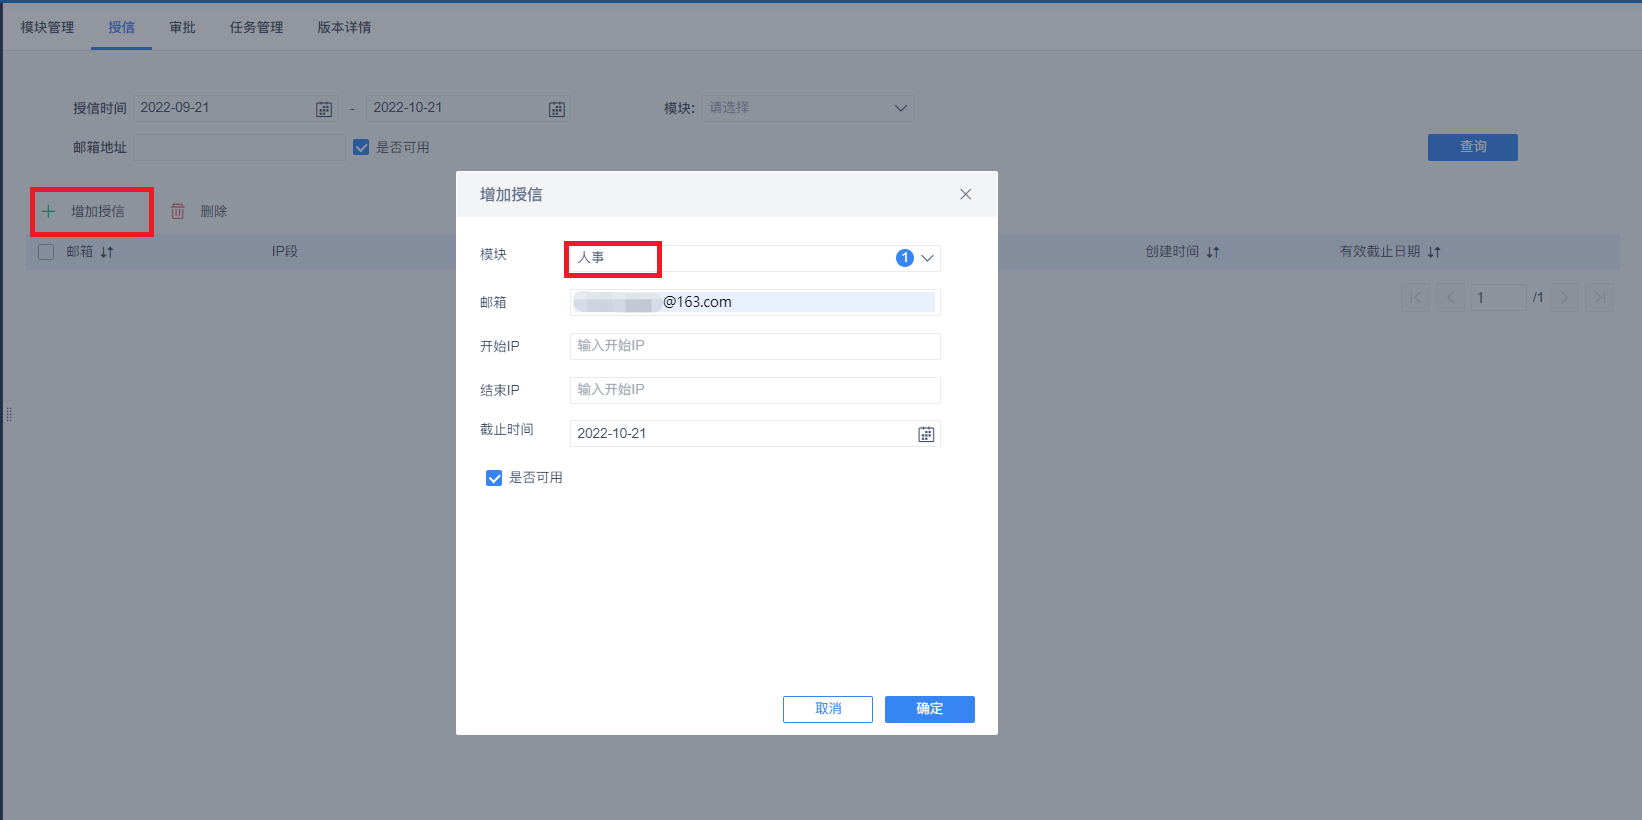Click the end date filter field 2022-10-21
Image resolution: width=1642 pixels, height=820 pixels.
click(469, 108)
